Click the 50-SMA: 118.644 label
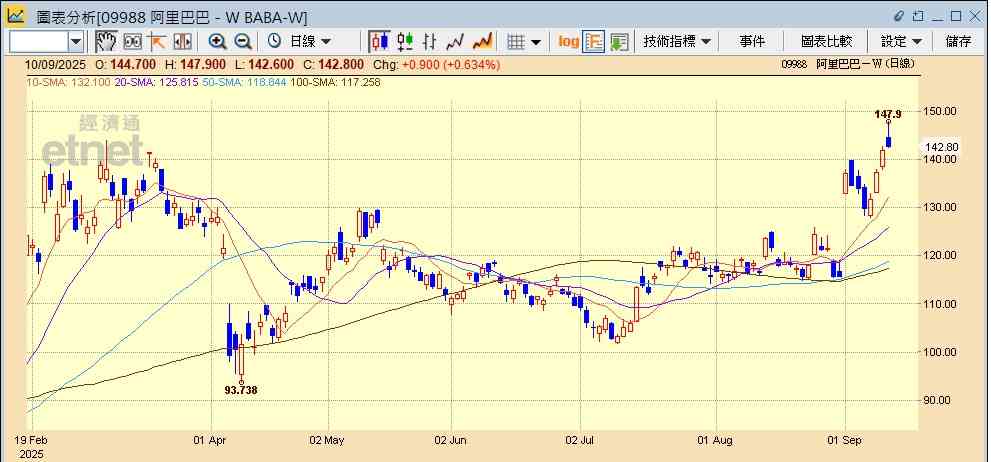 pos(244,82)
